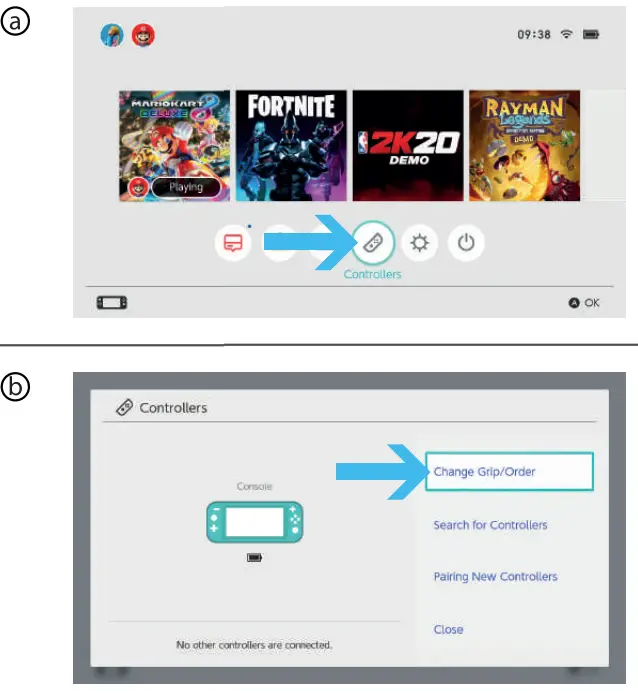
Task: Click the A button OK prompt
Action: (584, 303)
